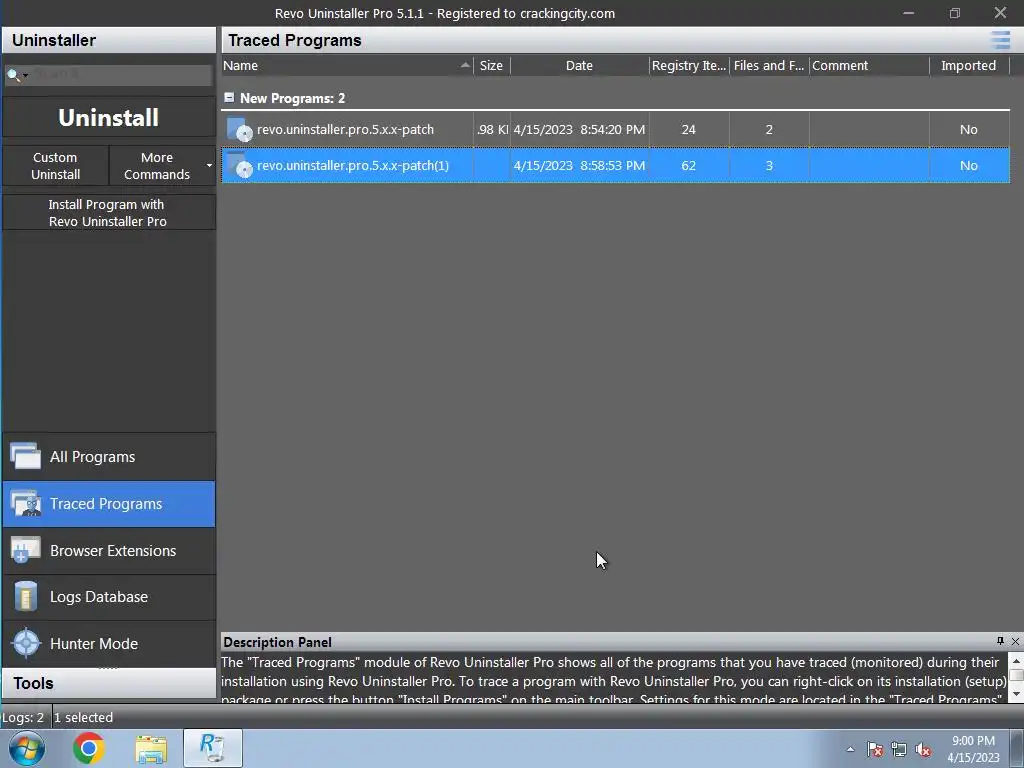The height and width of the screenshot is (768, 1024).
Task: Click into the search input field
Action: (x=121, y=74)
